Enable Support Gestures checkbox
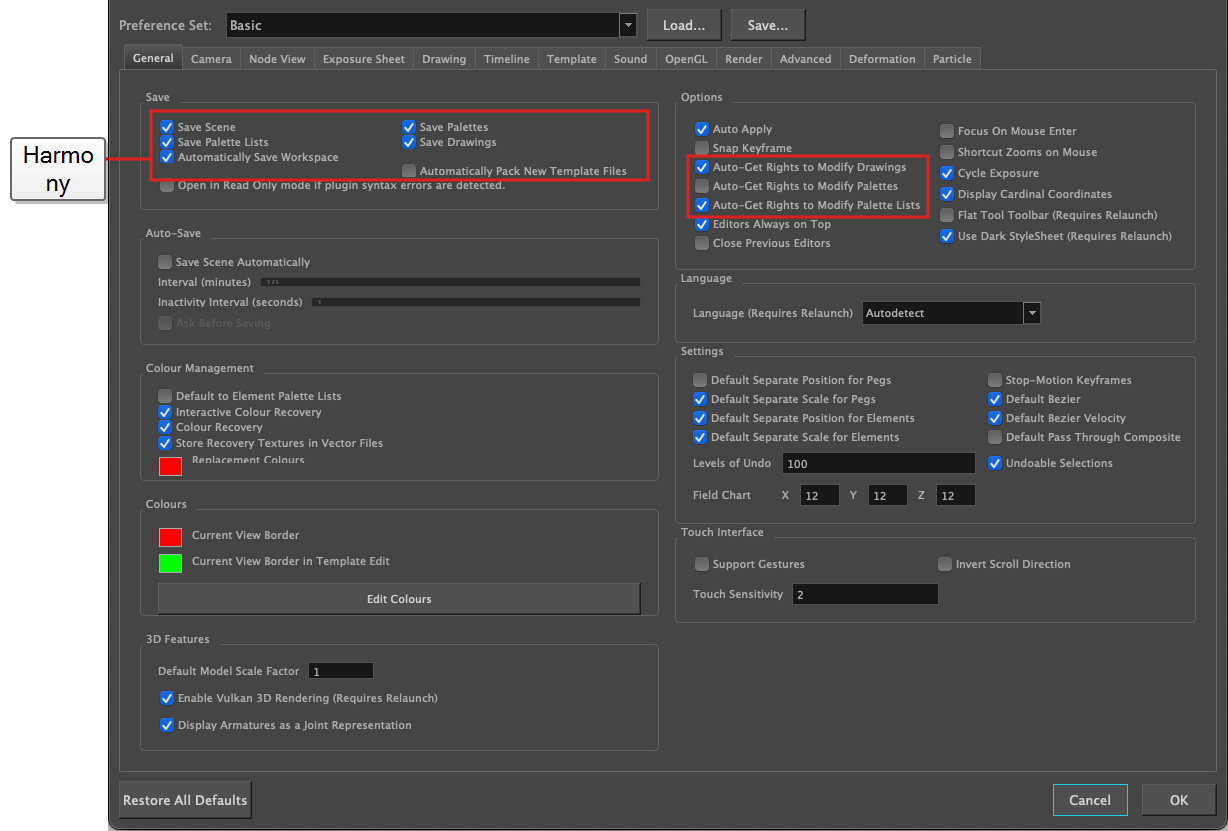This screenshot has height=831, width=1228. (702, 564)
